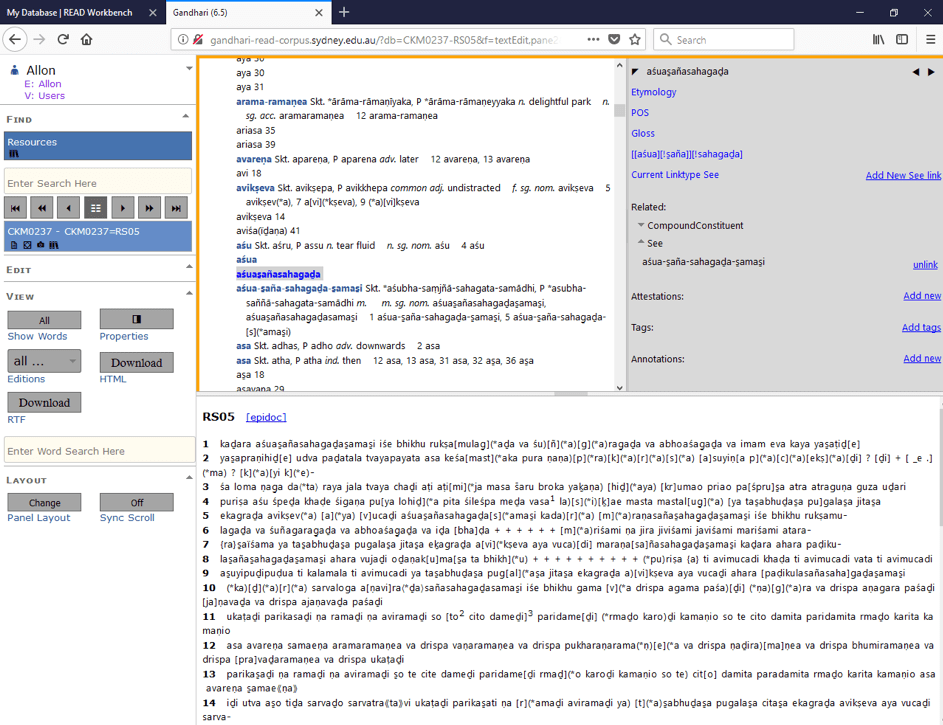This screenshot has width=943, height=725.
Task: Toggle Show Words to All
Action: coord(43,319)
